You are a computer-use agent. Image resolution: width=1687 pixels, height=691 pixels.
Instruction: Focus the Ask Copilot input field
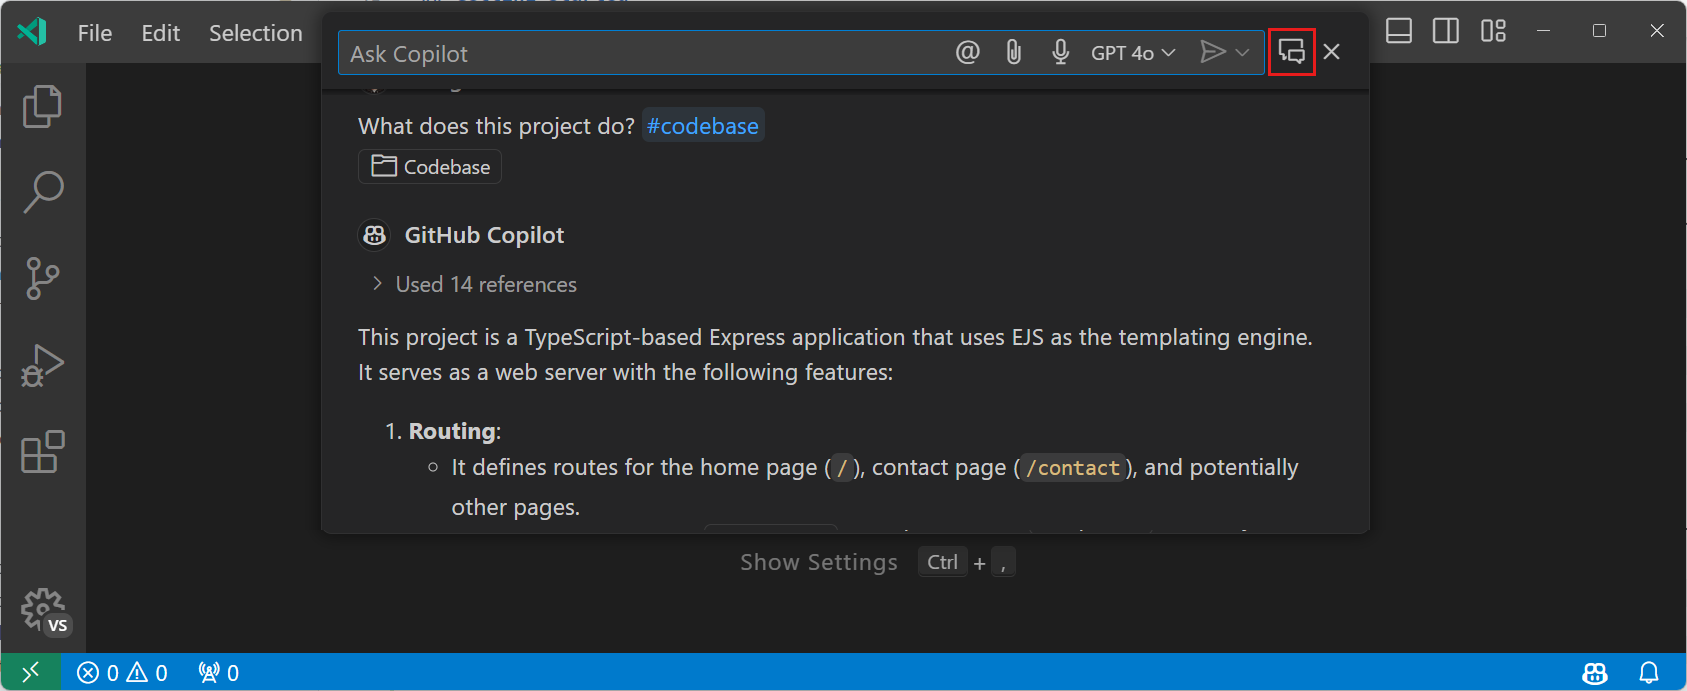tap(640, 54)
